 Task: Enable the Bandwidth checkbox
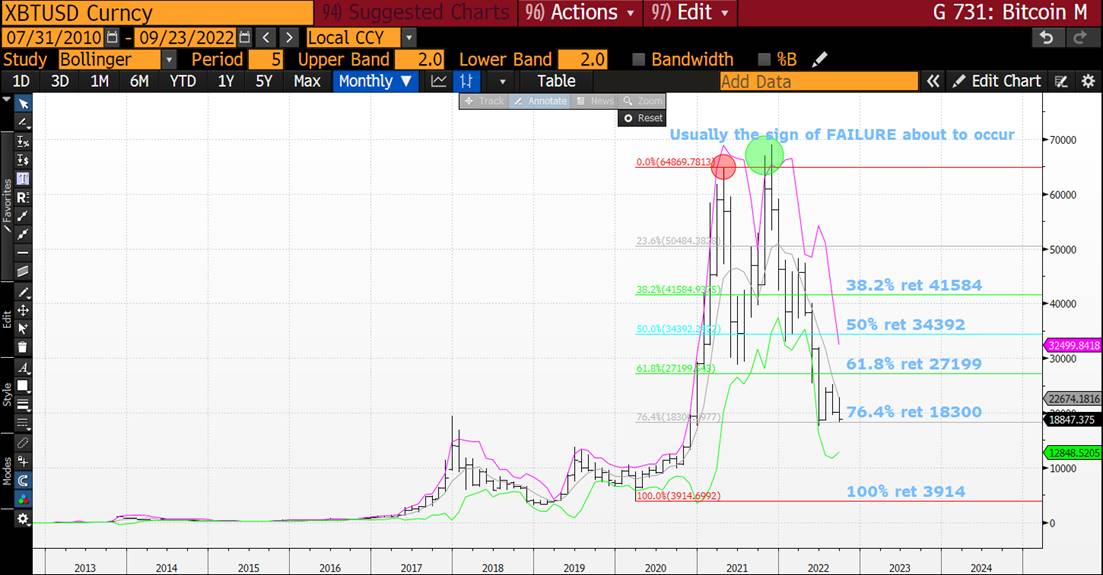click(639, 60)
